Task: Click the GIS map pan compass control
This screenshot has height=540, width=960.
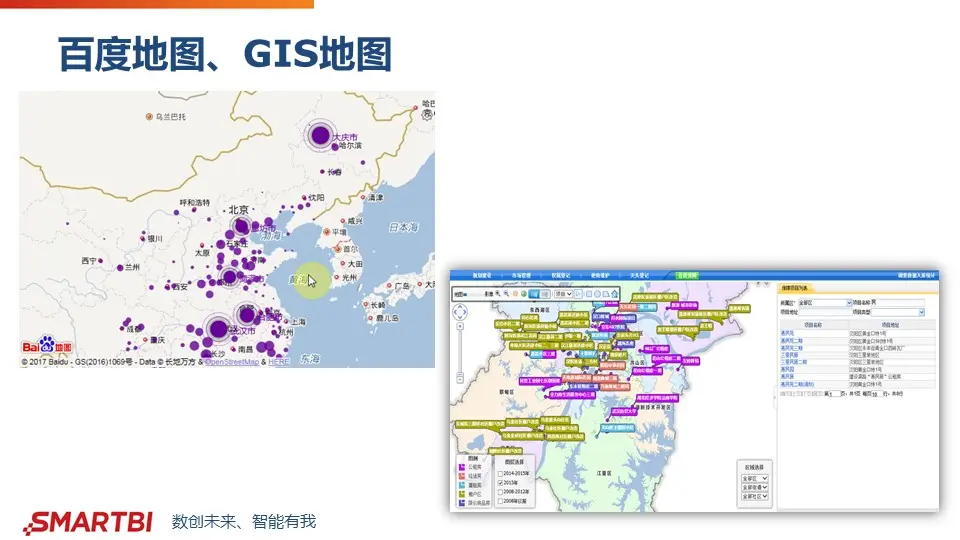Action: coord(460,312)
